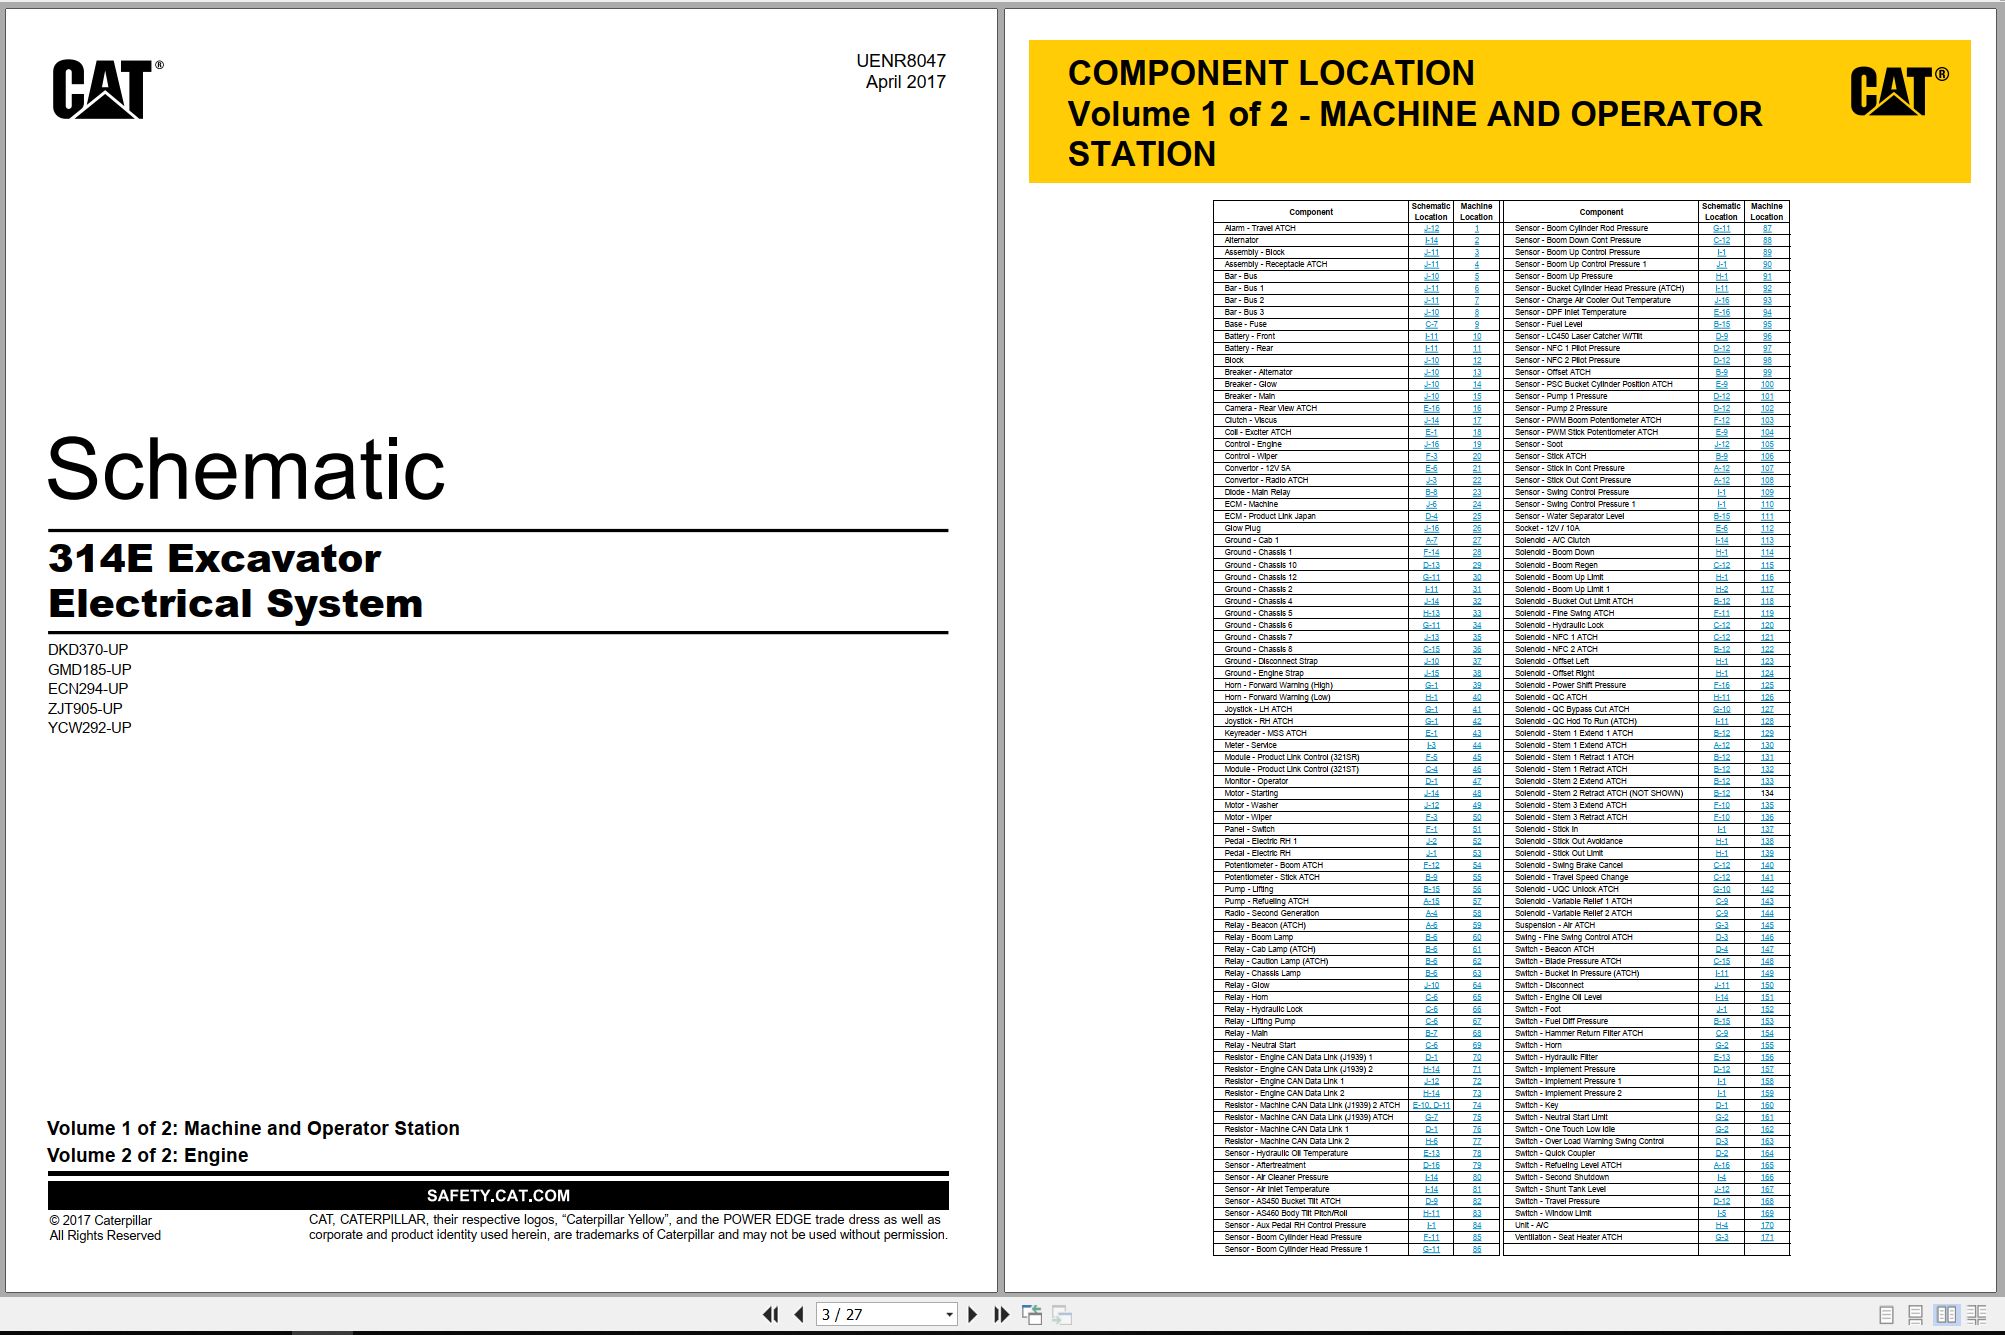Image resolution: width=2005 pixels, height=1335 pixels.
Task: Click the serial prefix YCW292-UP
Action: (89, 728)
